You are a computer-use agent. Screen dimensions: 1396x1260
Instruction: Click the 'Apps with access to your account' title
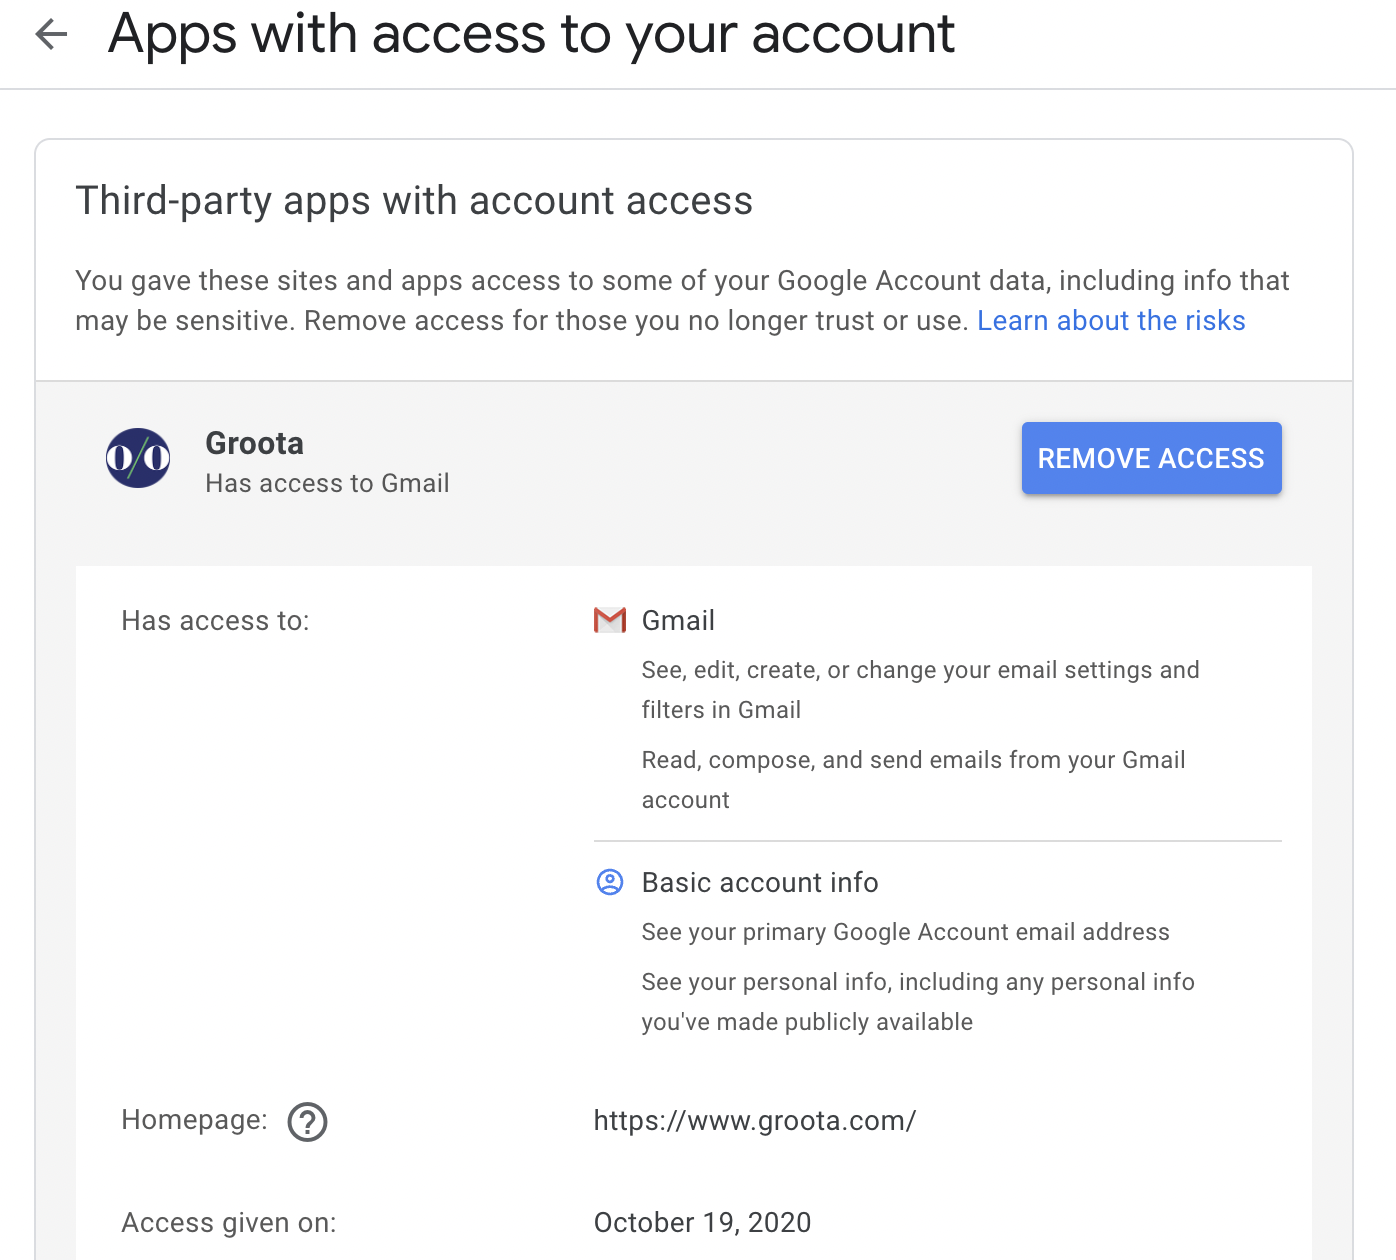[x=531, y=35]
